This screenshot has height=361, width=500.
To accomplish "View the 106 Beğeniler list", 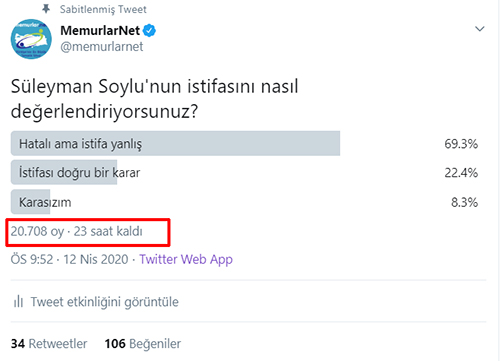I will pos(143,344).
